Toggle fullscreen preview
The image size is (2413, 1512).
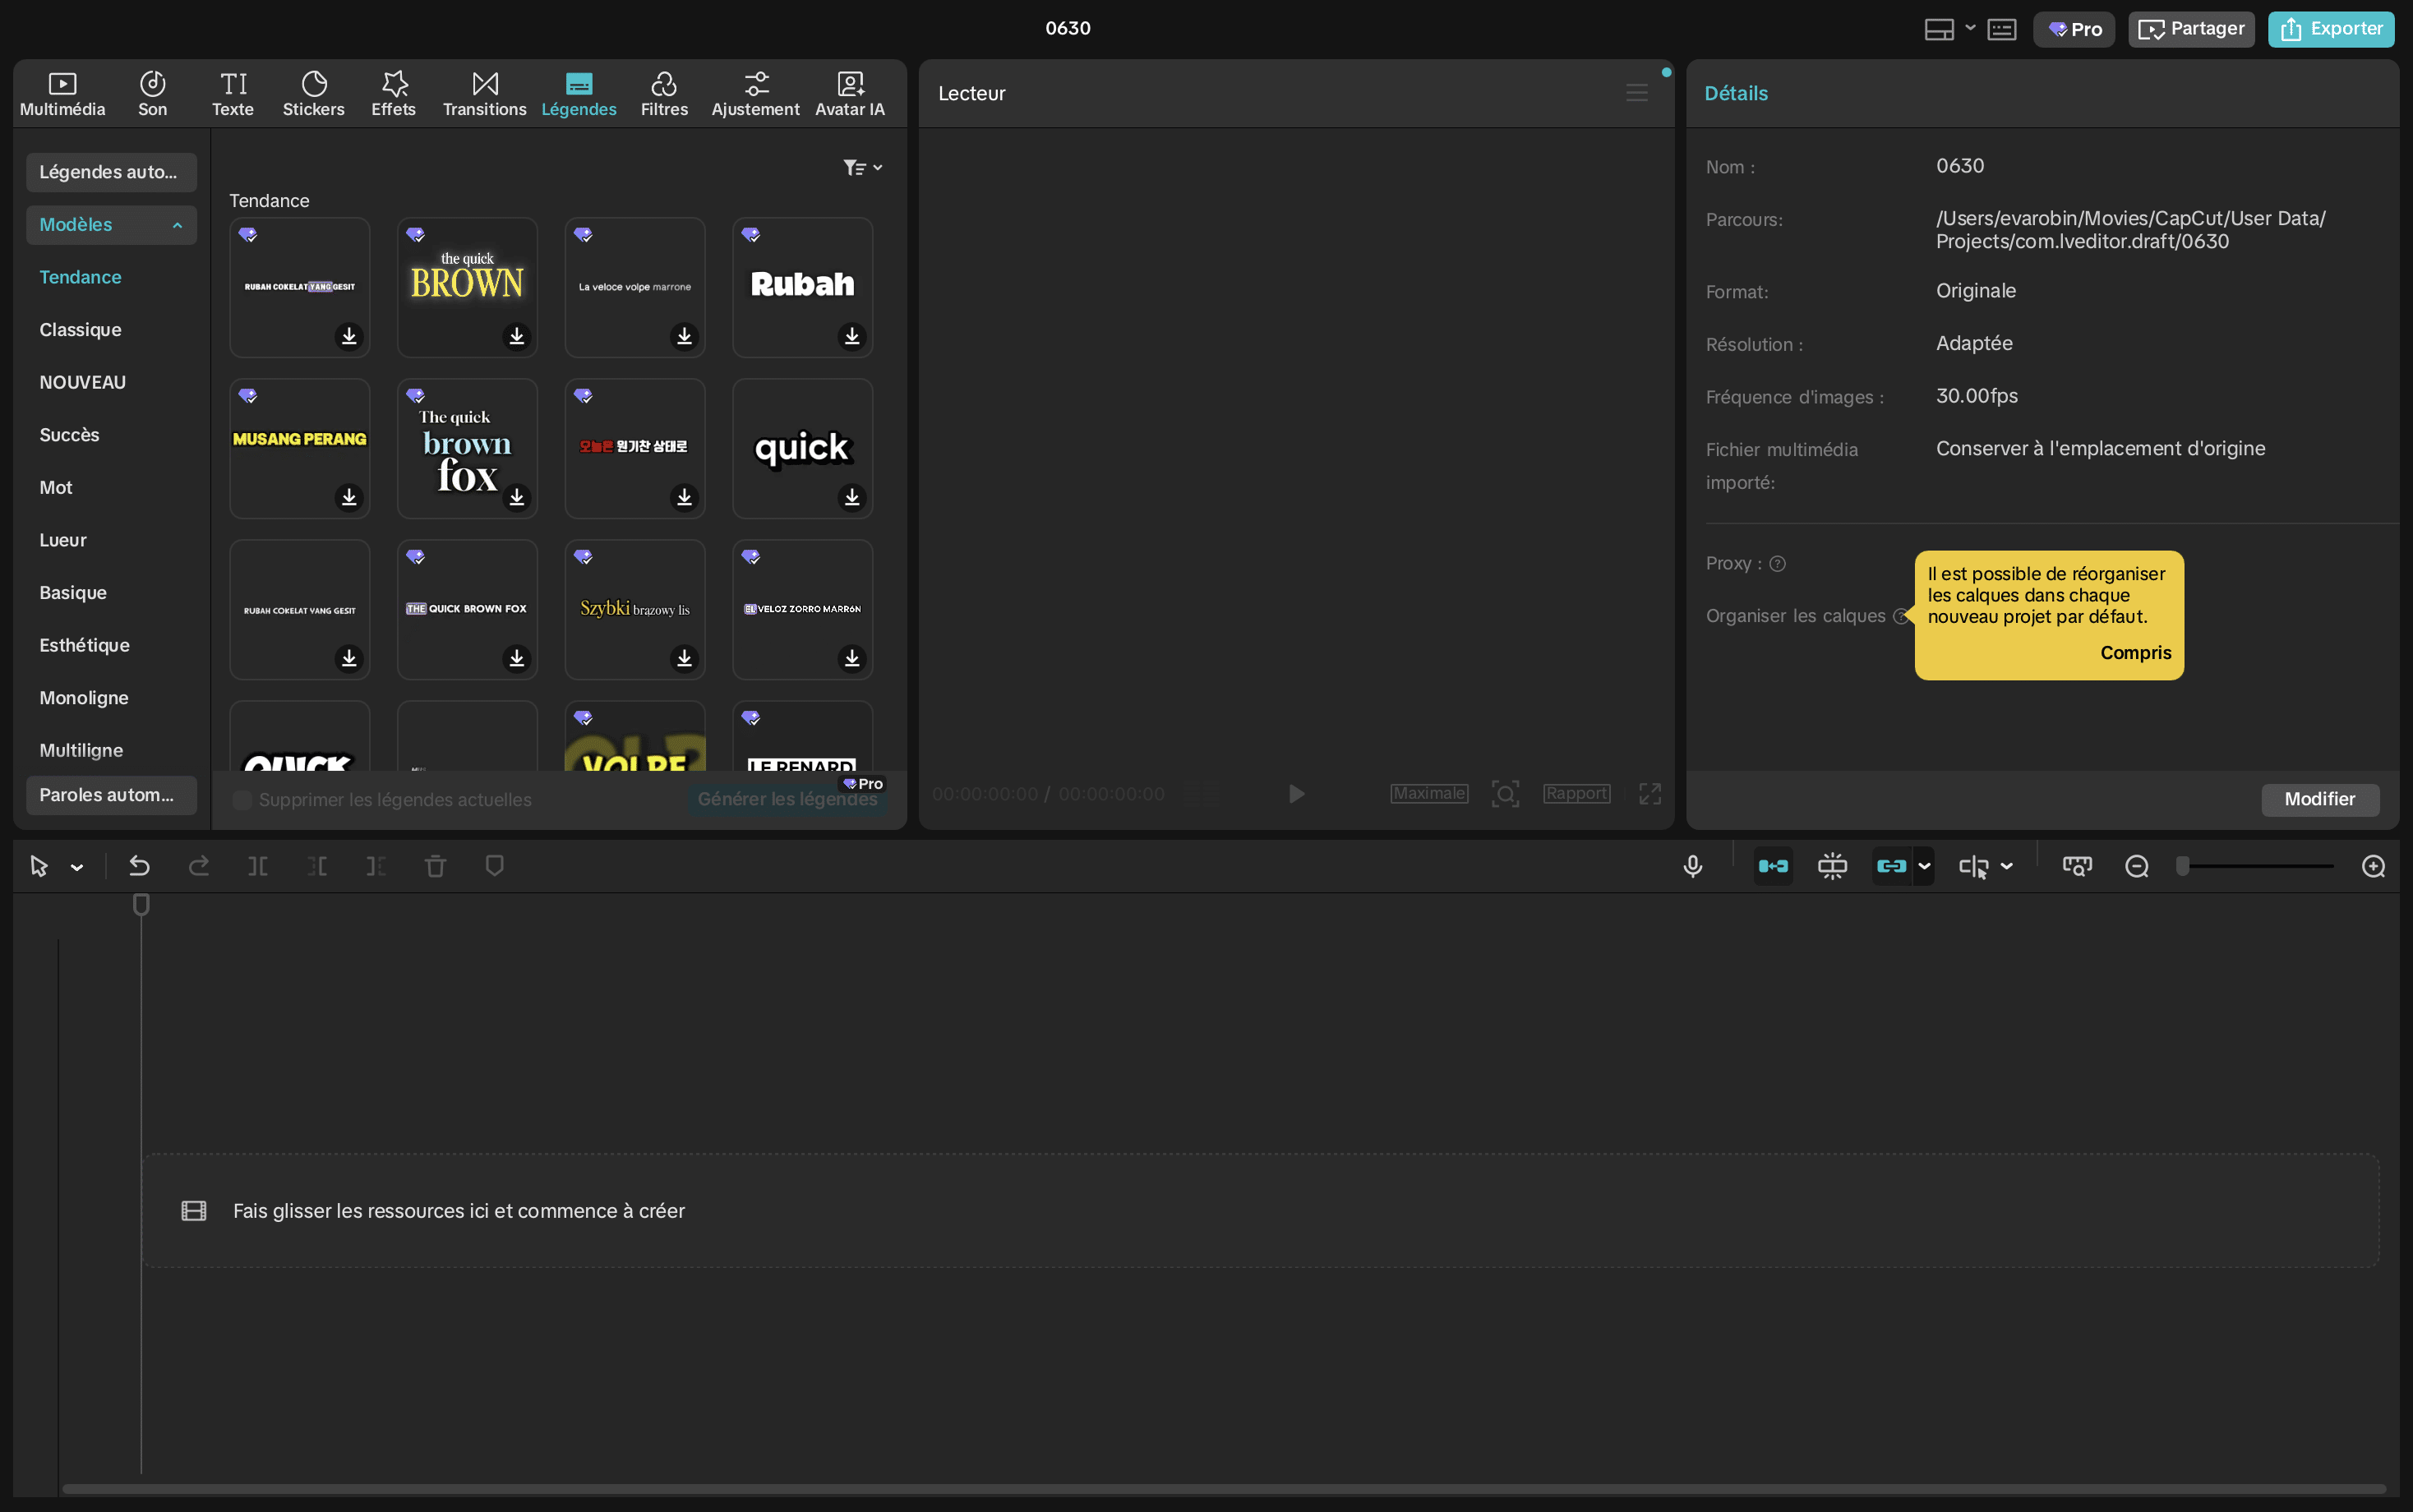[x=1650, y=794]
